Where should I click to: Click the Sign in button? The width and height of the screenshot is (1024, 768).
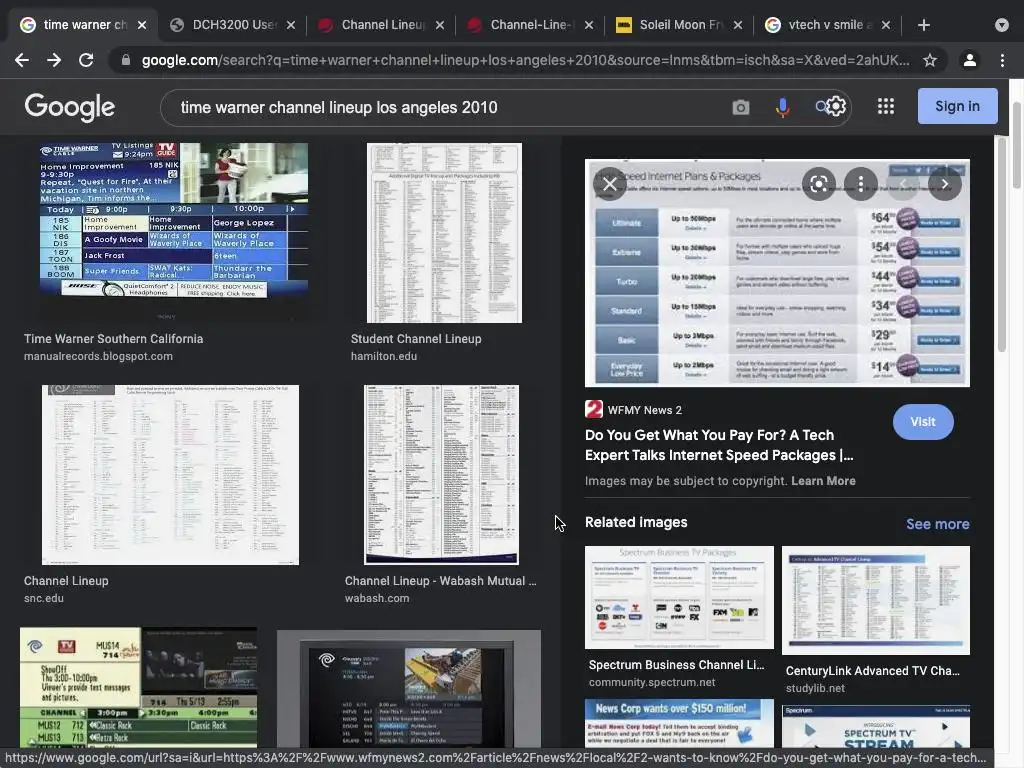click(957, 106)
